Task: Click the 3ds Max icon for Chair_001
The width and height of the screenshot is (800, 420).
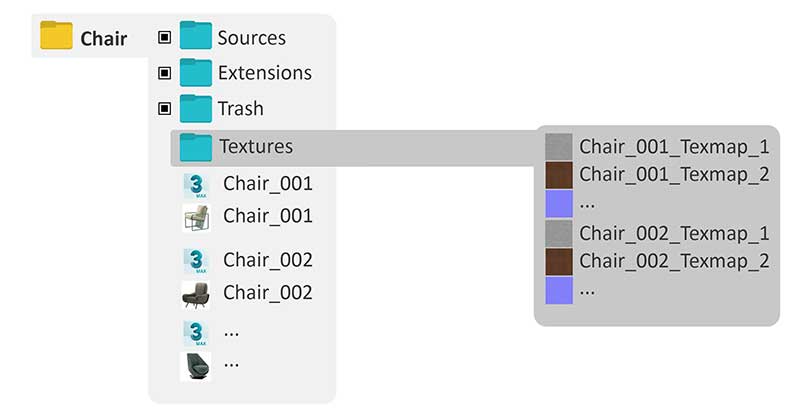Action: (196, 186)
